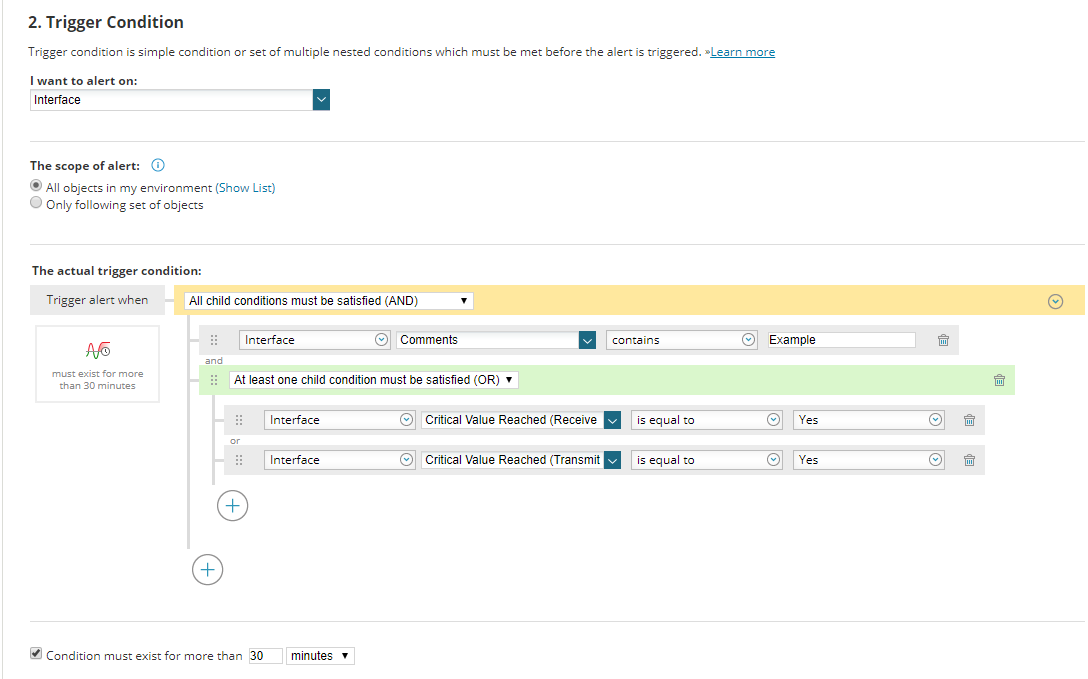This screenshot has height=679, width=1088.
Task: Click the Example value input field
Action: tap(842, 340)
